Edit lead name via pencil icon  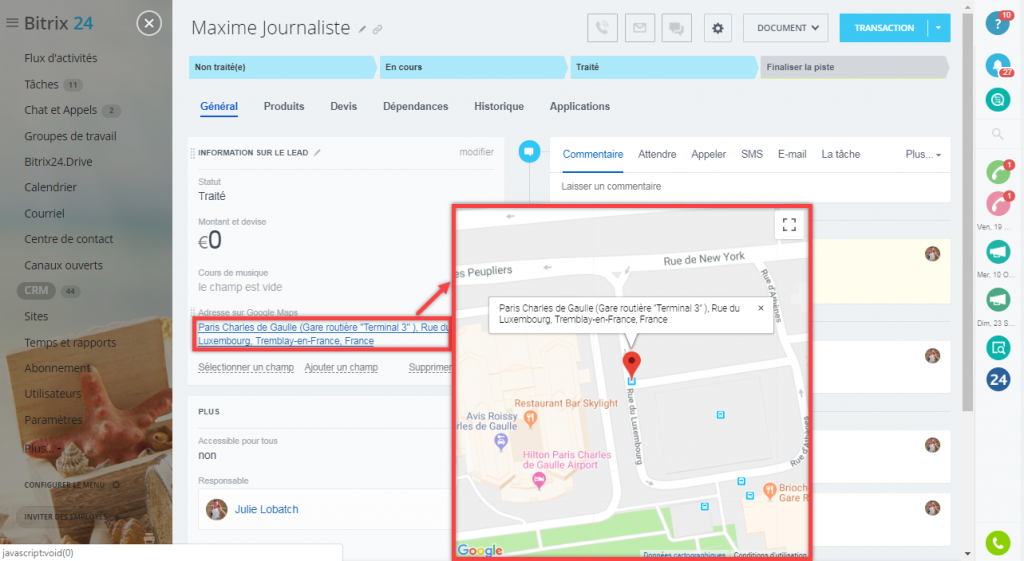pos(362,29)
